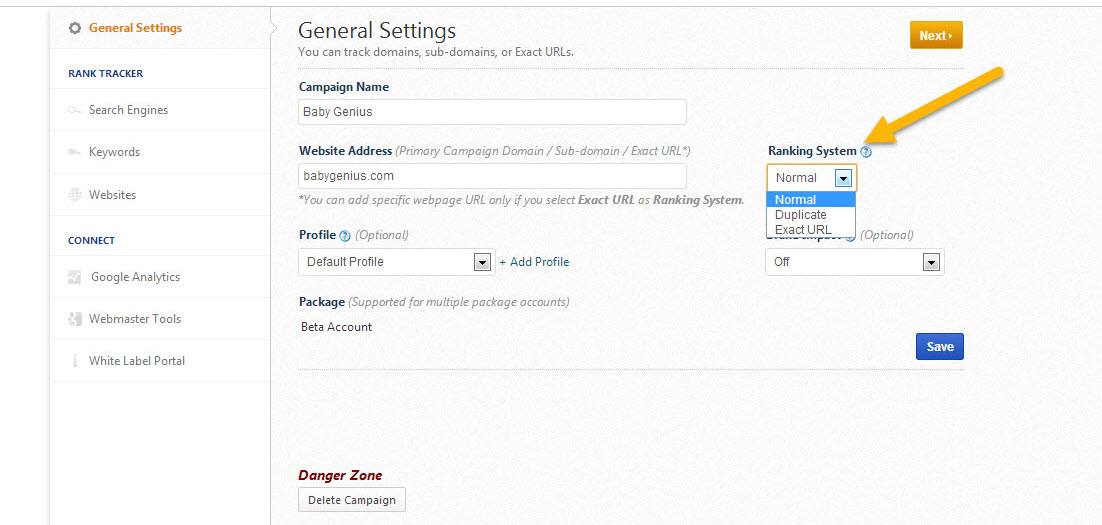Open General Settings in the sidebar
Screen dimensions: 1102x525
click(135, 28)
